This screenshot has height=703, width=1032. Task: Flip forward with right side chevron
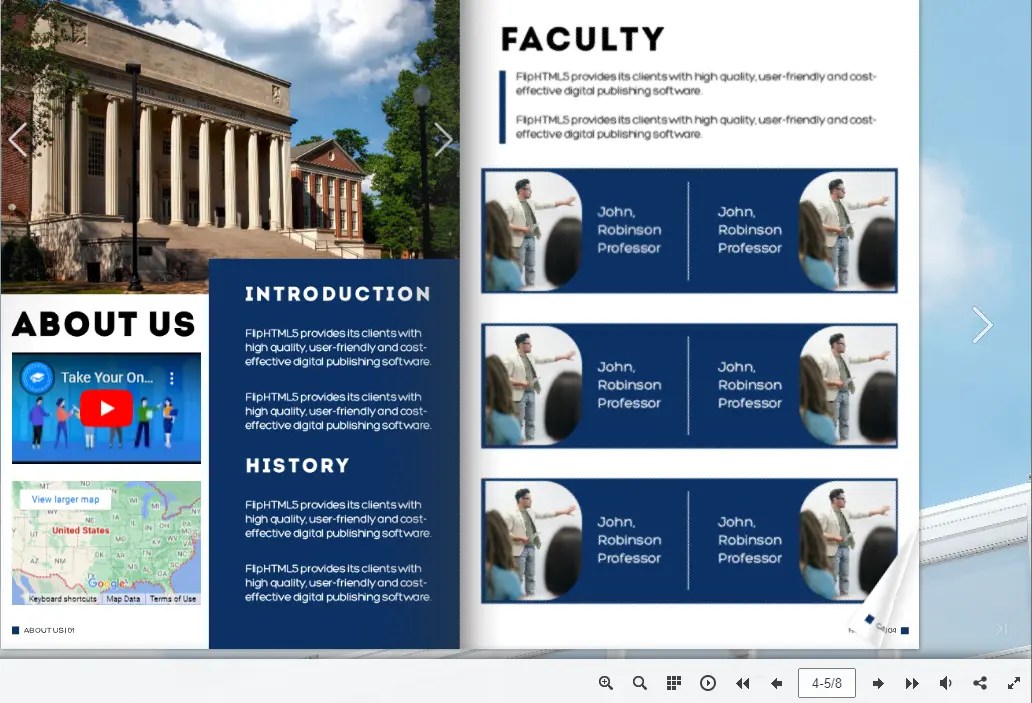point(982,325)
